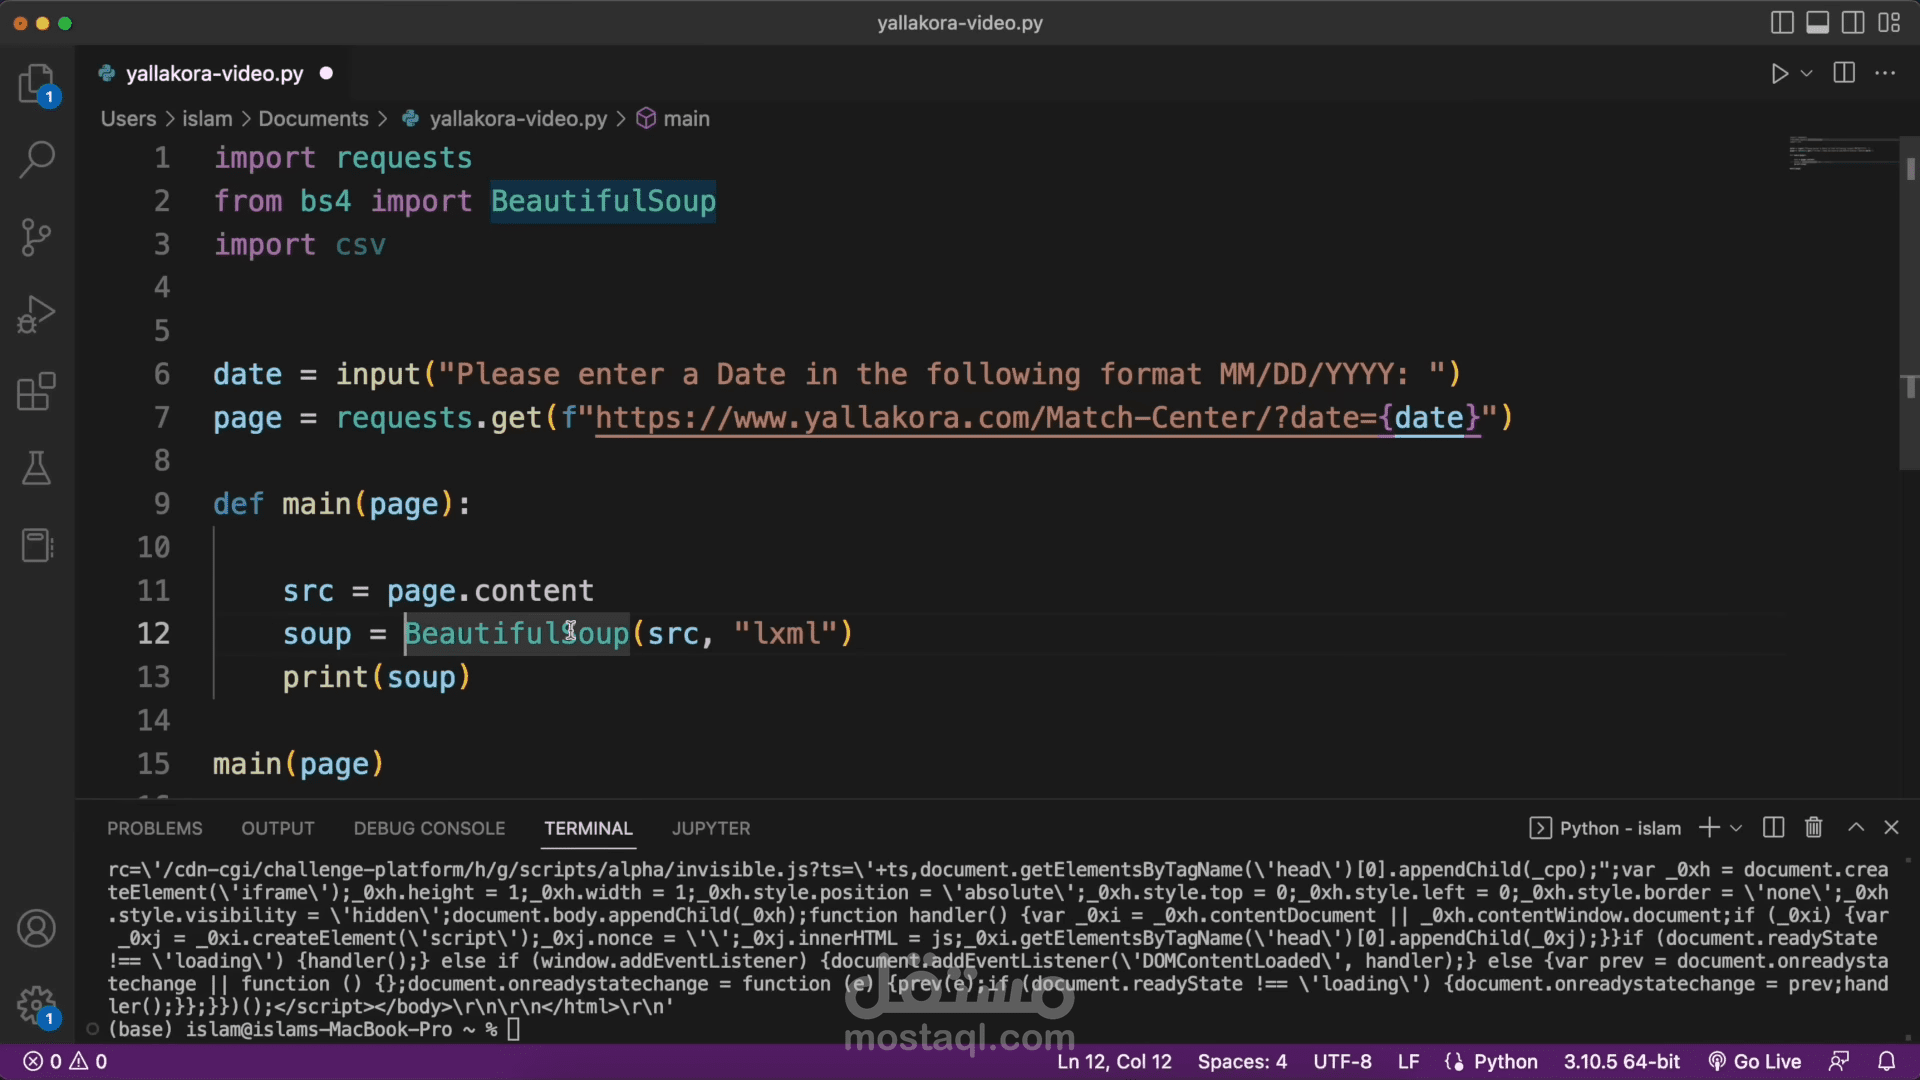Toggle the primary sidebar visibility
This screenshot has width=1920, height=1080.
1783,22
